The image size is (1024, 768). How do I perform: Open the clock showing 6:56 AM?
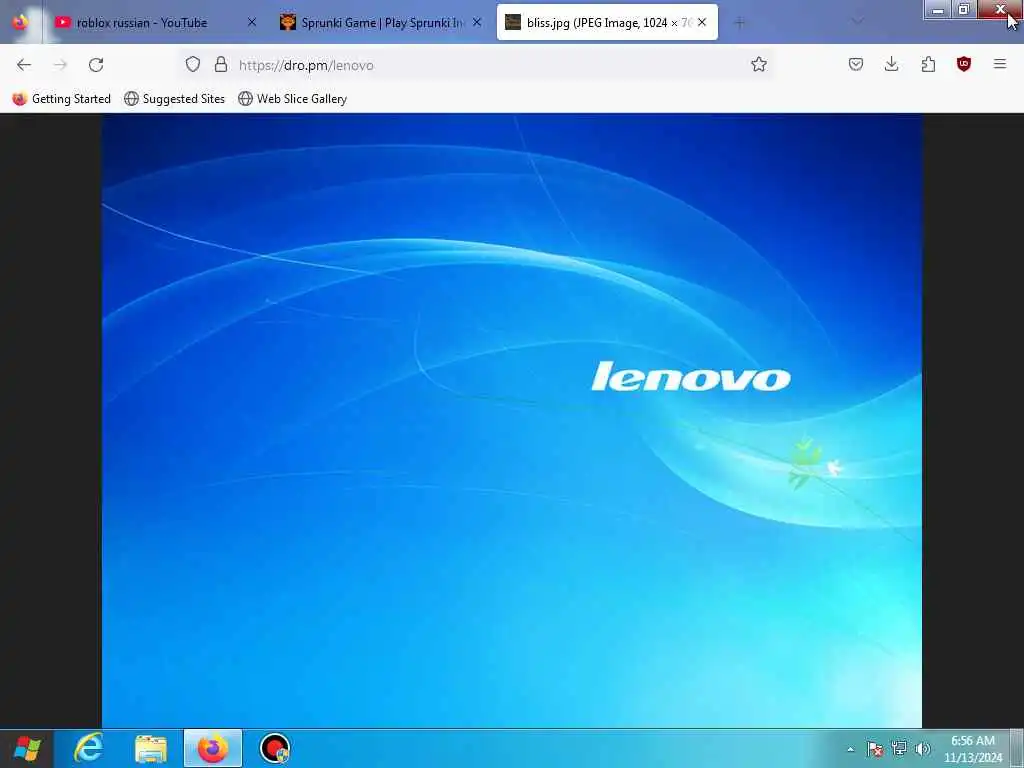(x=972, y=749)
